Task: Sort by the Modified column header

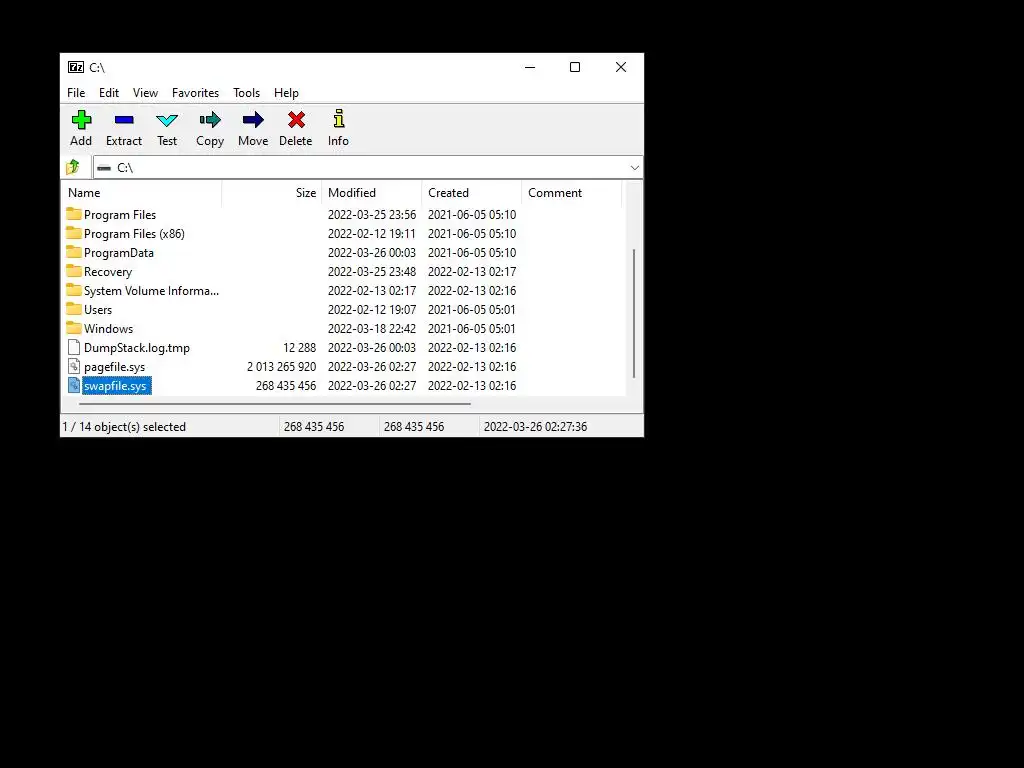Action: point(372,193)
